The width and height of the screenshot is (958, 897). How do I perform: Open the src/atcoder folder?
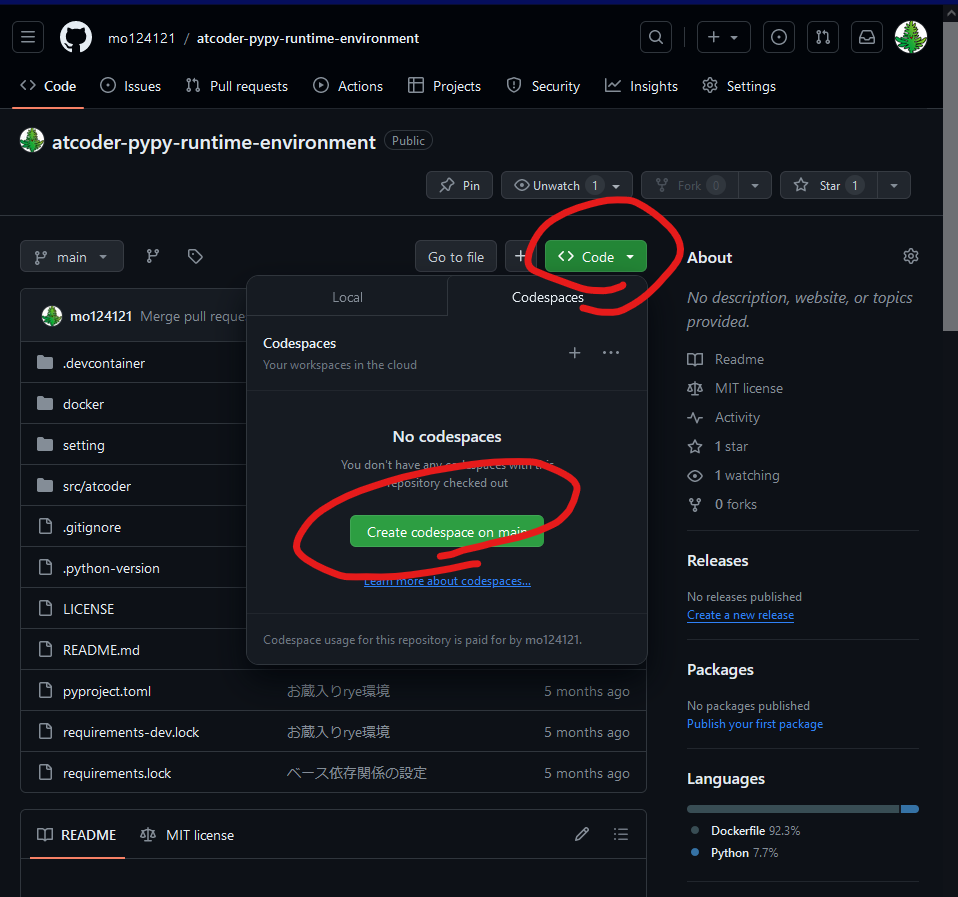[x=97, y=486]
